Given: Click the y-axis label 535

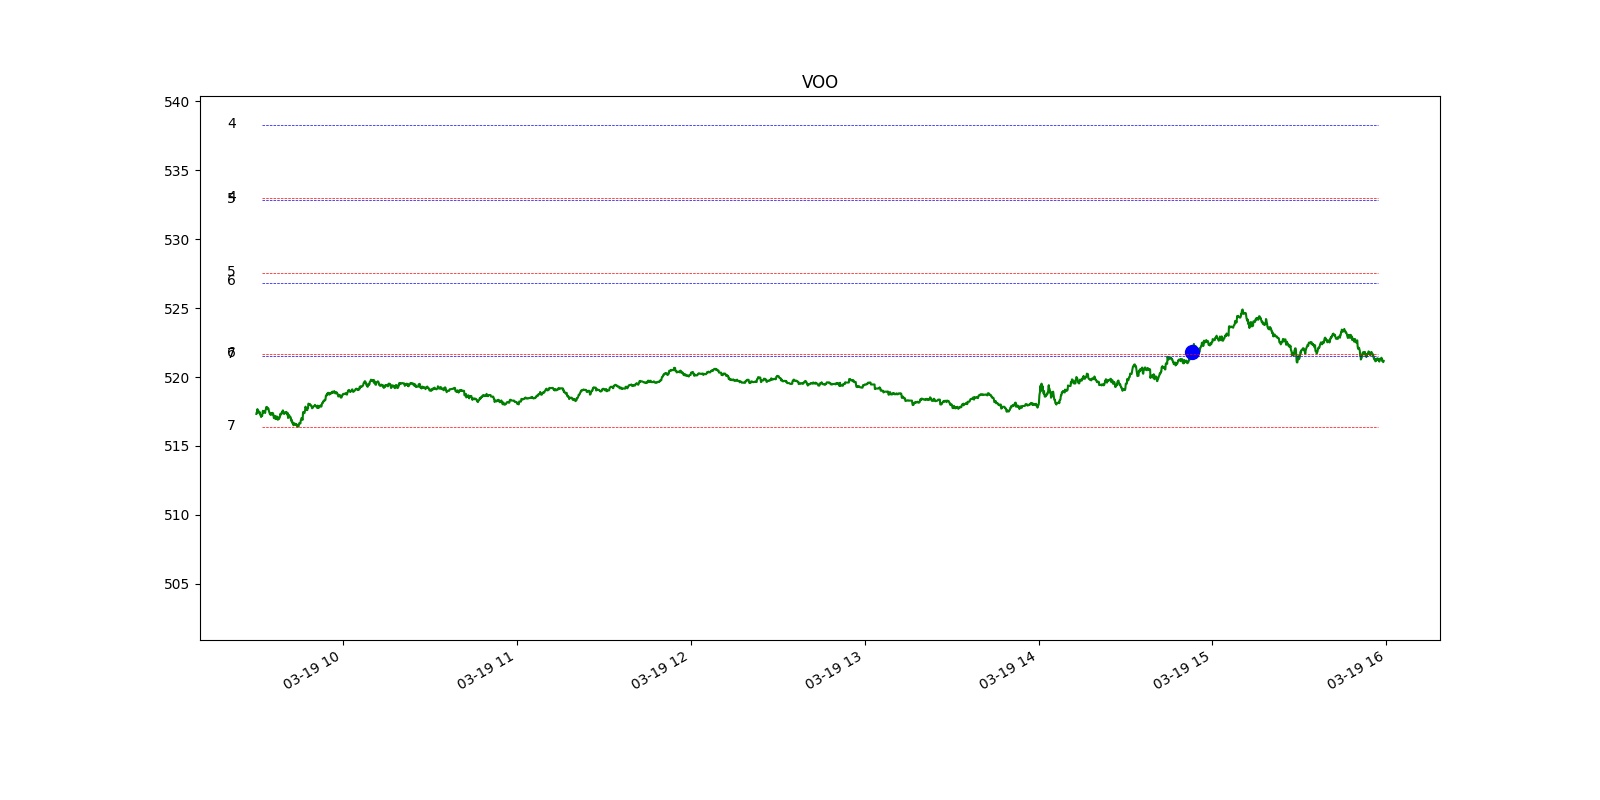Looking at the screenshot, I should point(176,171).
